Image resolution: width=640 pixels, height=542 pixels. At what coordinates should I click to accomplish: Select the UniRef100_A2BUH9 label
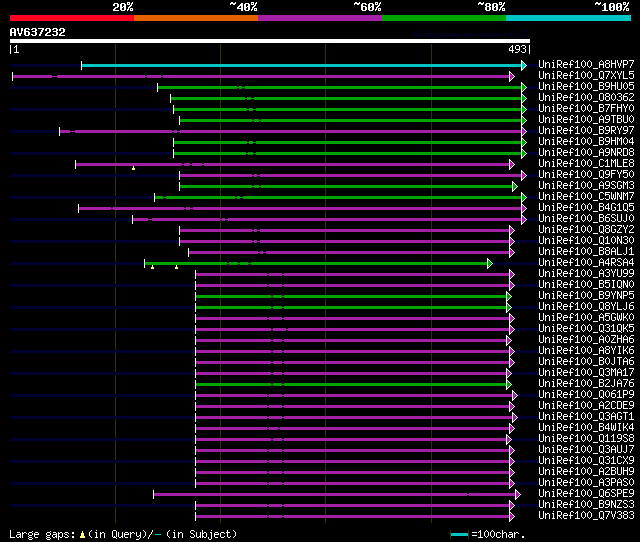tap(586, 472)
